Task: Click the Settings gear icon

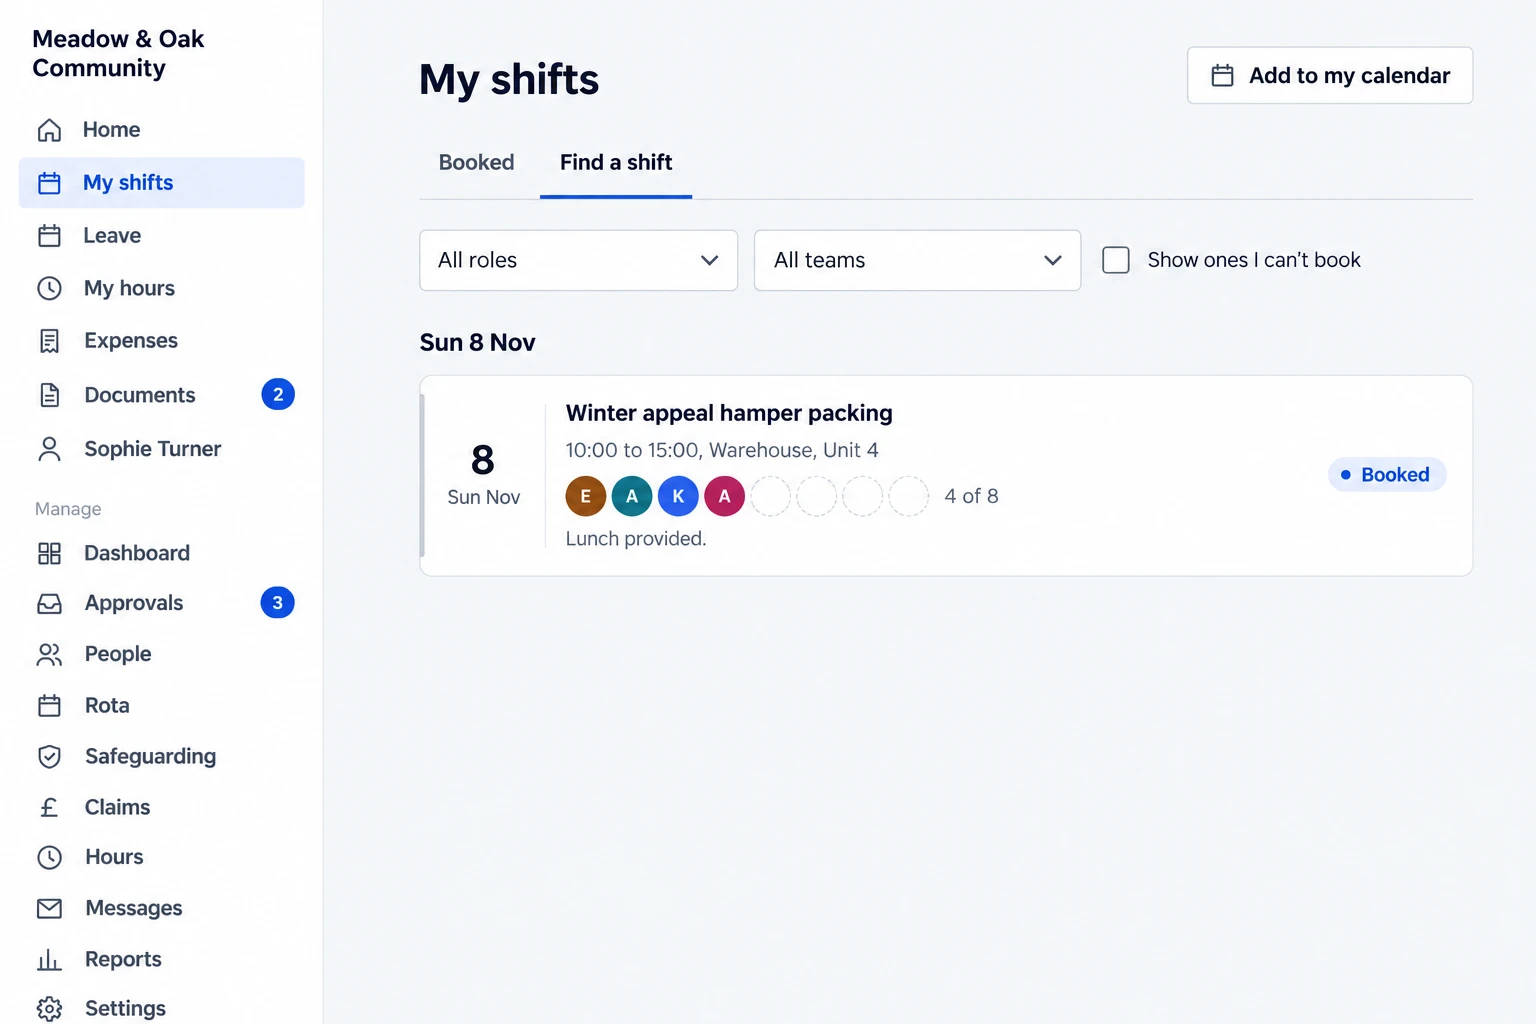Action: (49, 1008)
